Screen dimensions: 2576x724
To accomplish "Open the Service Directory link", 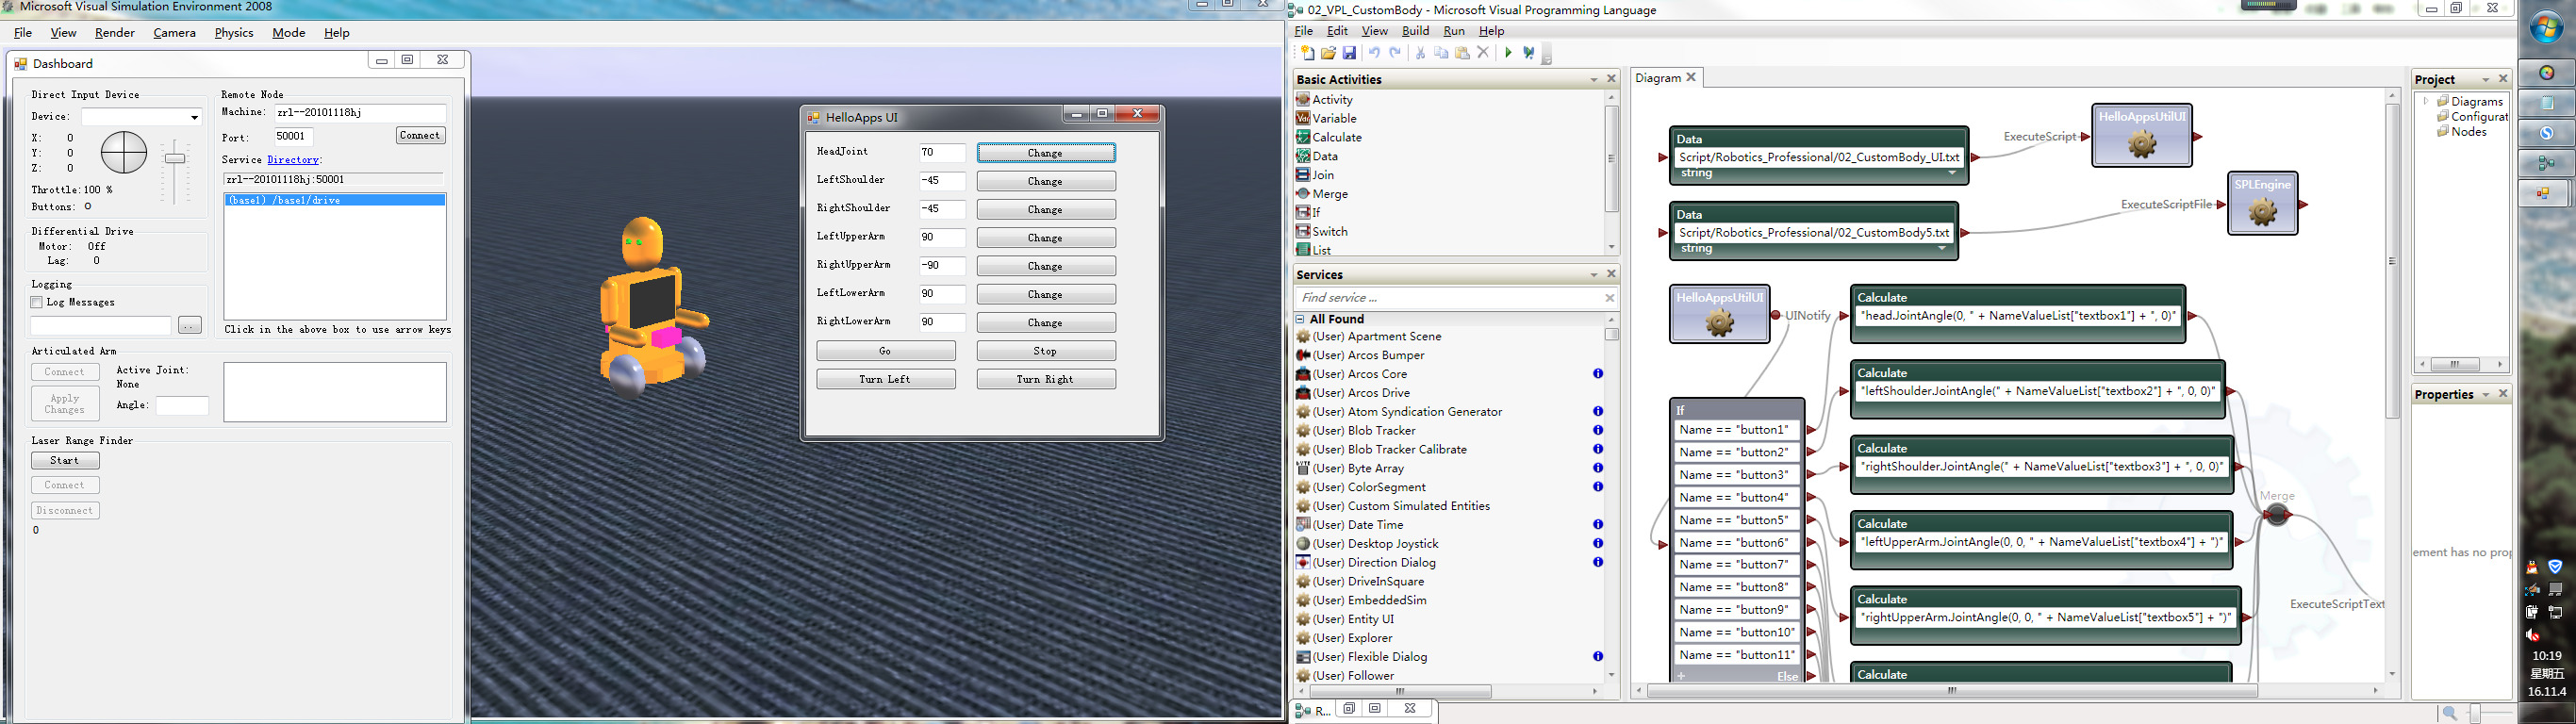I will pyautogui.click(x=293, y=160).
